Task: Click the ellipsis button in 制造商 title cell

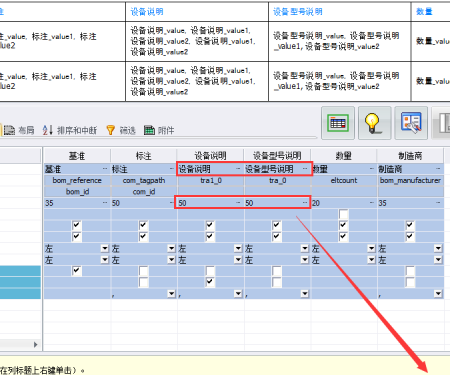Action: pos(439,169)
